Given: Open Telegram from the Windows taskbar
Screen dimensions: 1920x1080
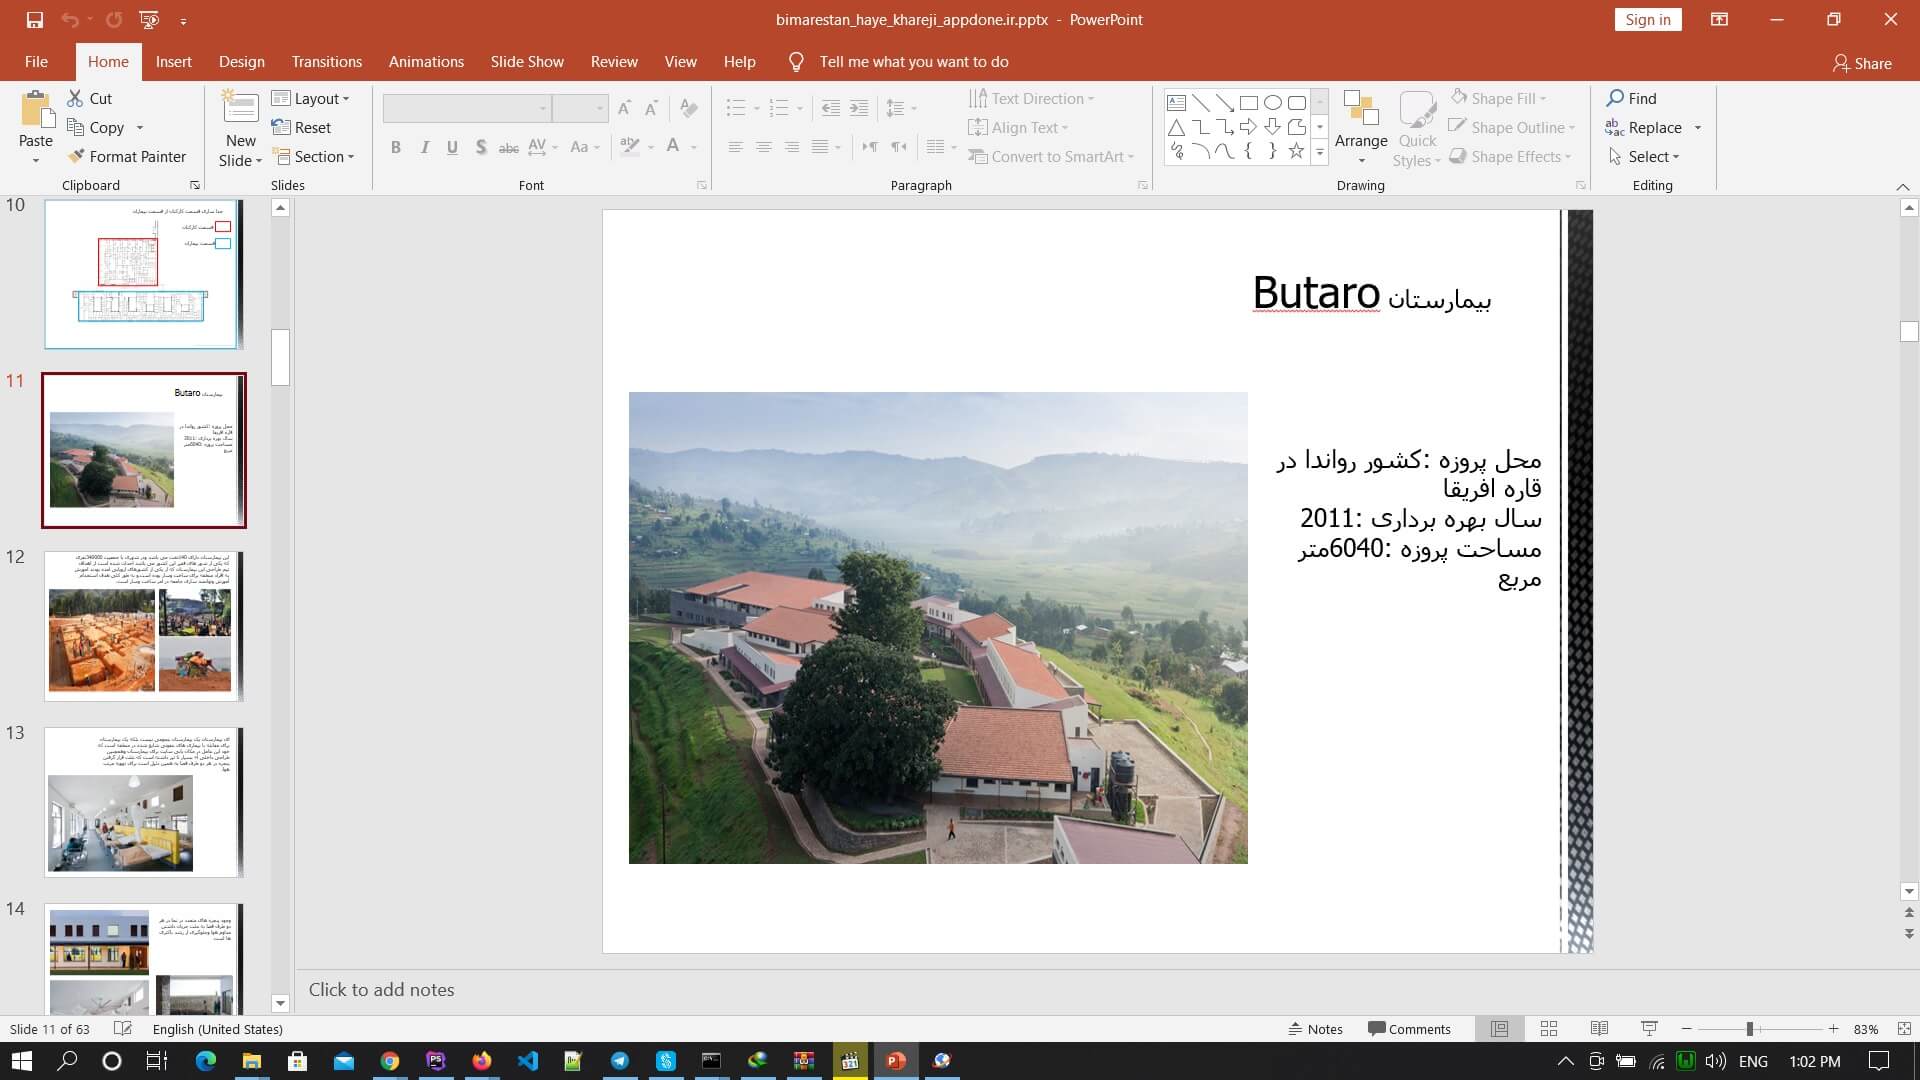Looking at the screenshot, I should pyautogui.click(x=620, y=1061).
